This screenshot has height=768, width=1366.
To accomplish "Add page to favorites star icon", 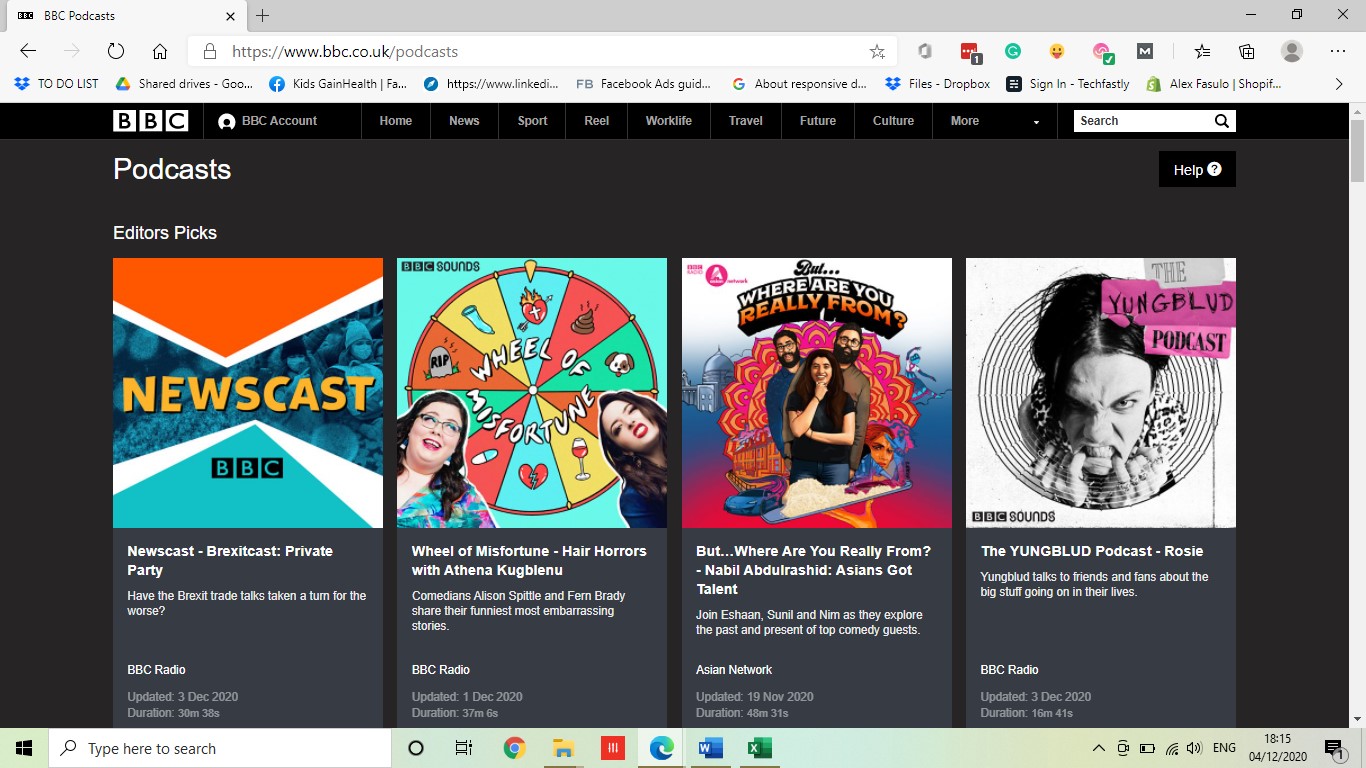I will (x=877, y=51).
